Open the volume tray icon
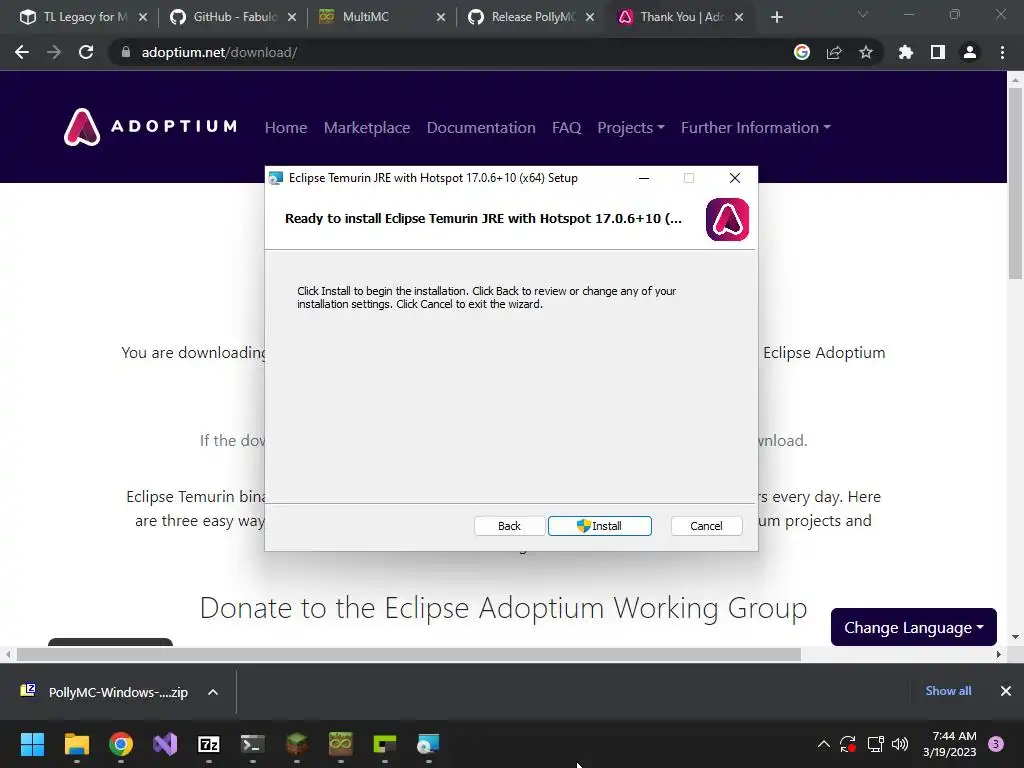This screenshot has height=768, width=1024. click(x=900, y=744)
